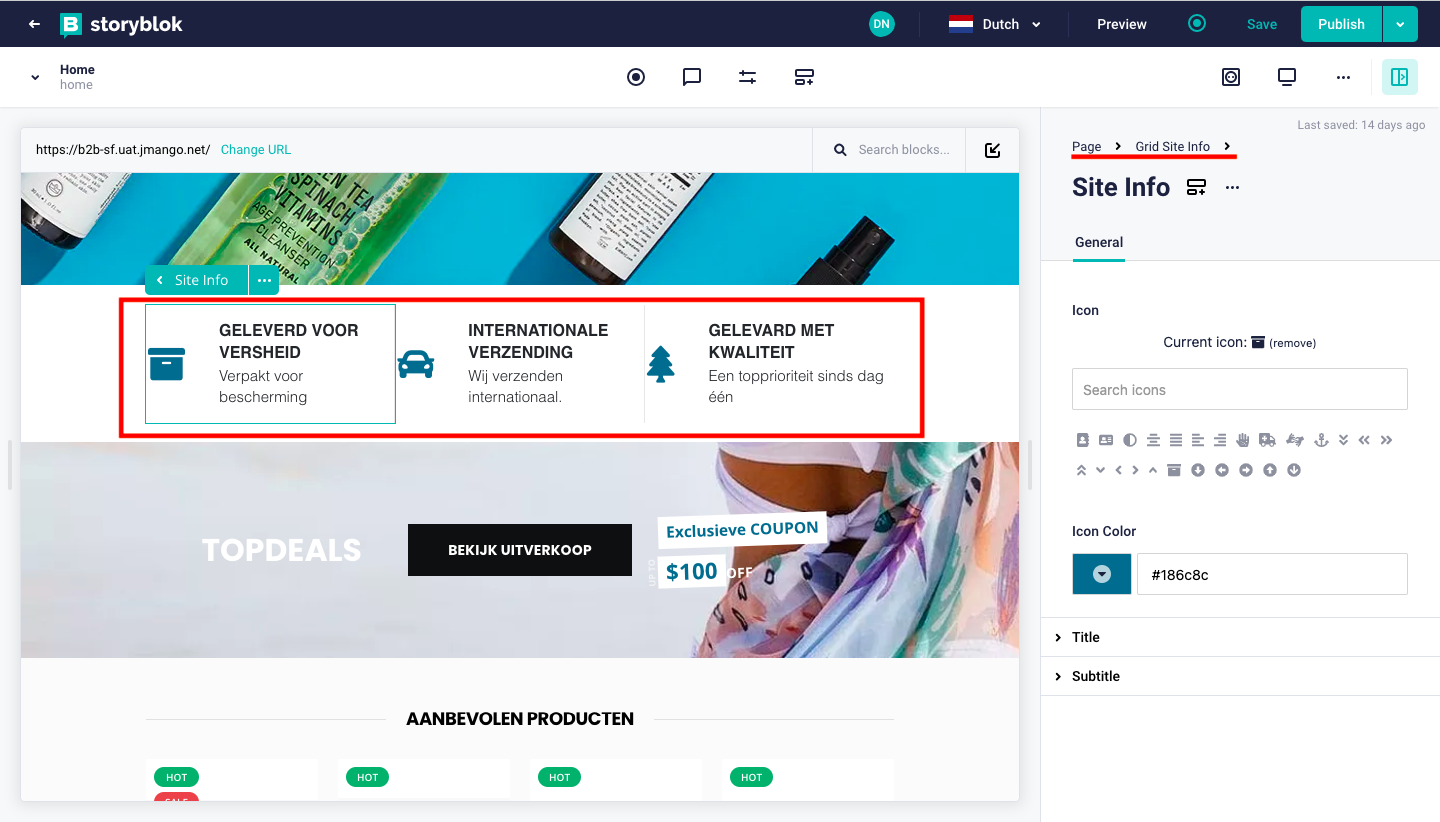Select the archive box icon in grid
The width and height of the screenshot is (1440, 822).
1174,470
